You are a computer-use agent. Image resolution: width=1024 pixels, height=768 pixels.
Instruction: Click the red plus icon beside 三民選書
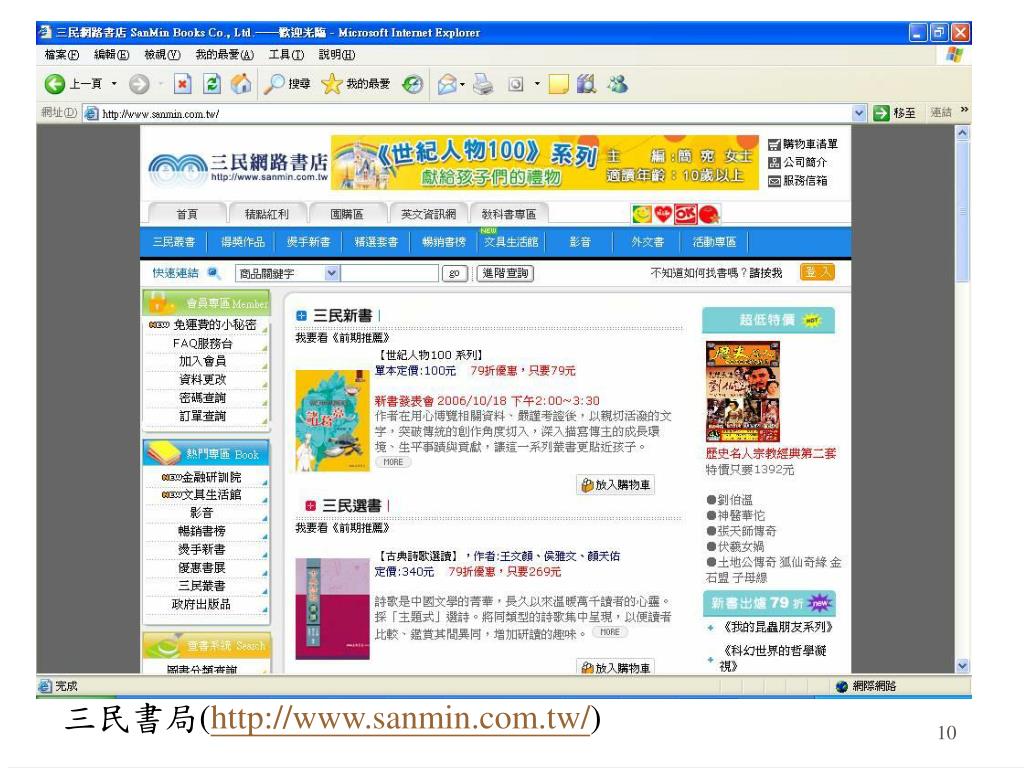(311, 505)
